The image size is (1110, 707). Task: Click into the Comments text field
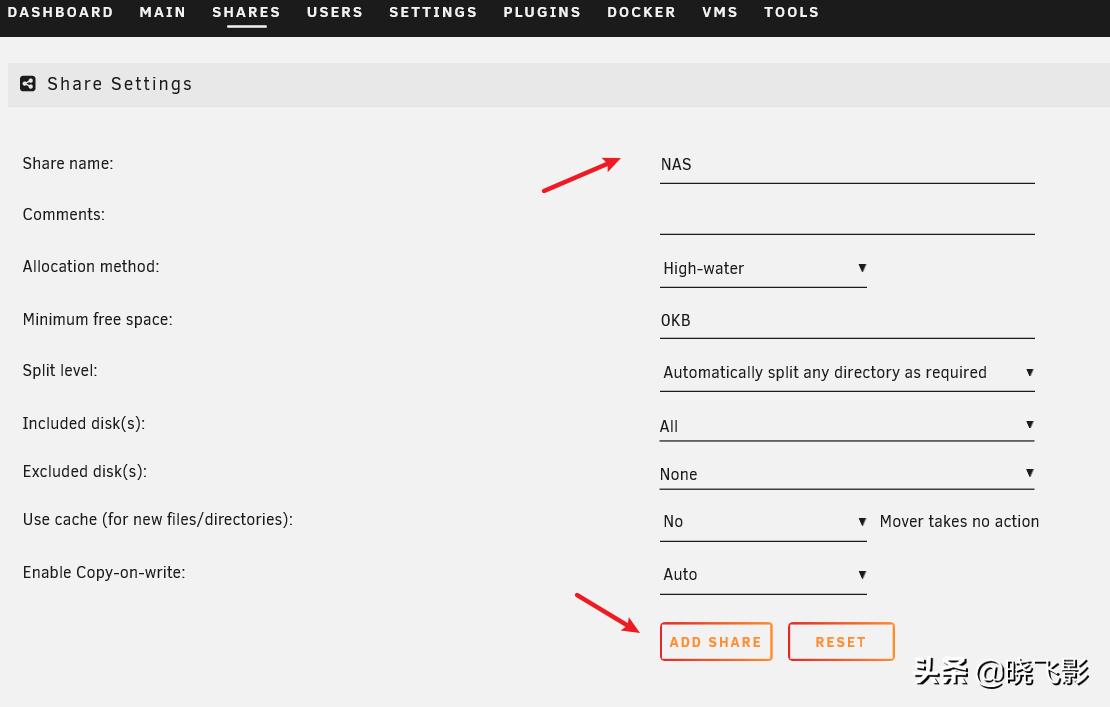tap(847, 217)
